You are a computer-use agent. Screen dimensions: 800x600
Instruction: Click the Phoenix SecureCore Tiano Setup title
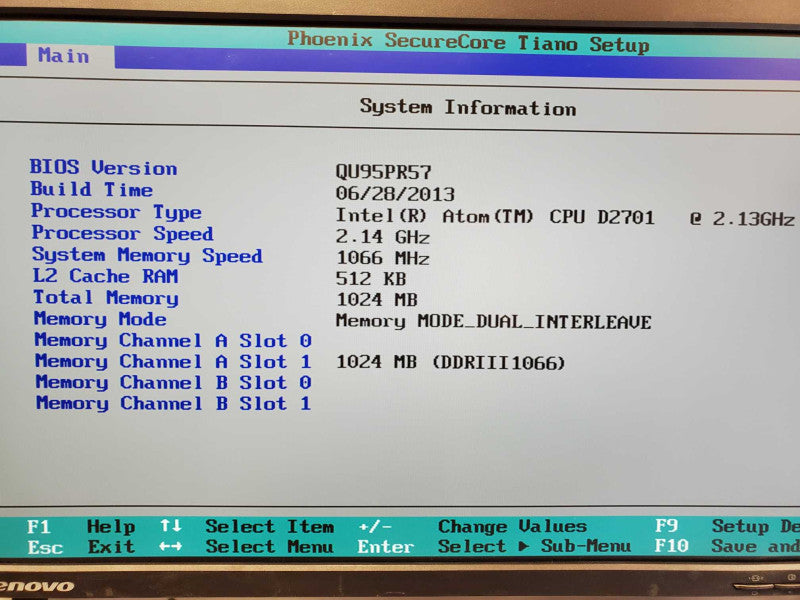(x=468, y=42)
